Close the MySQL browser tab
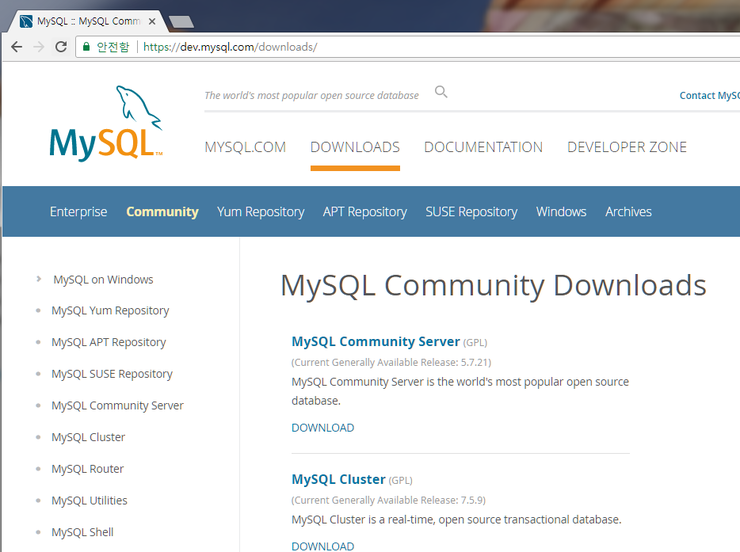Image resolution: width=740 pixels, height=552 pixels. [152, 21]
